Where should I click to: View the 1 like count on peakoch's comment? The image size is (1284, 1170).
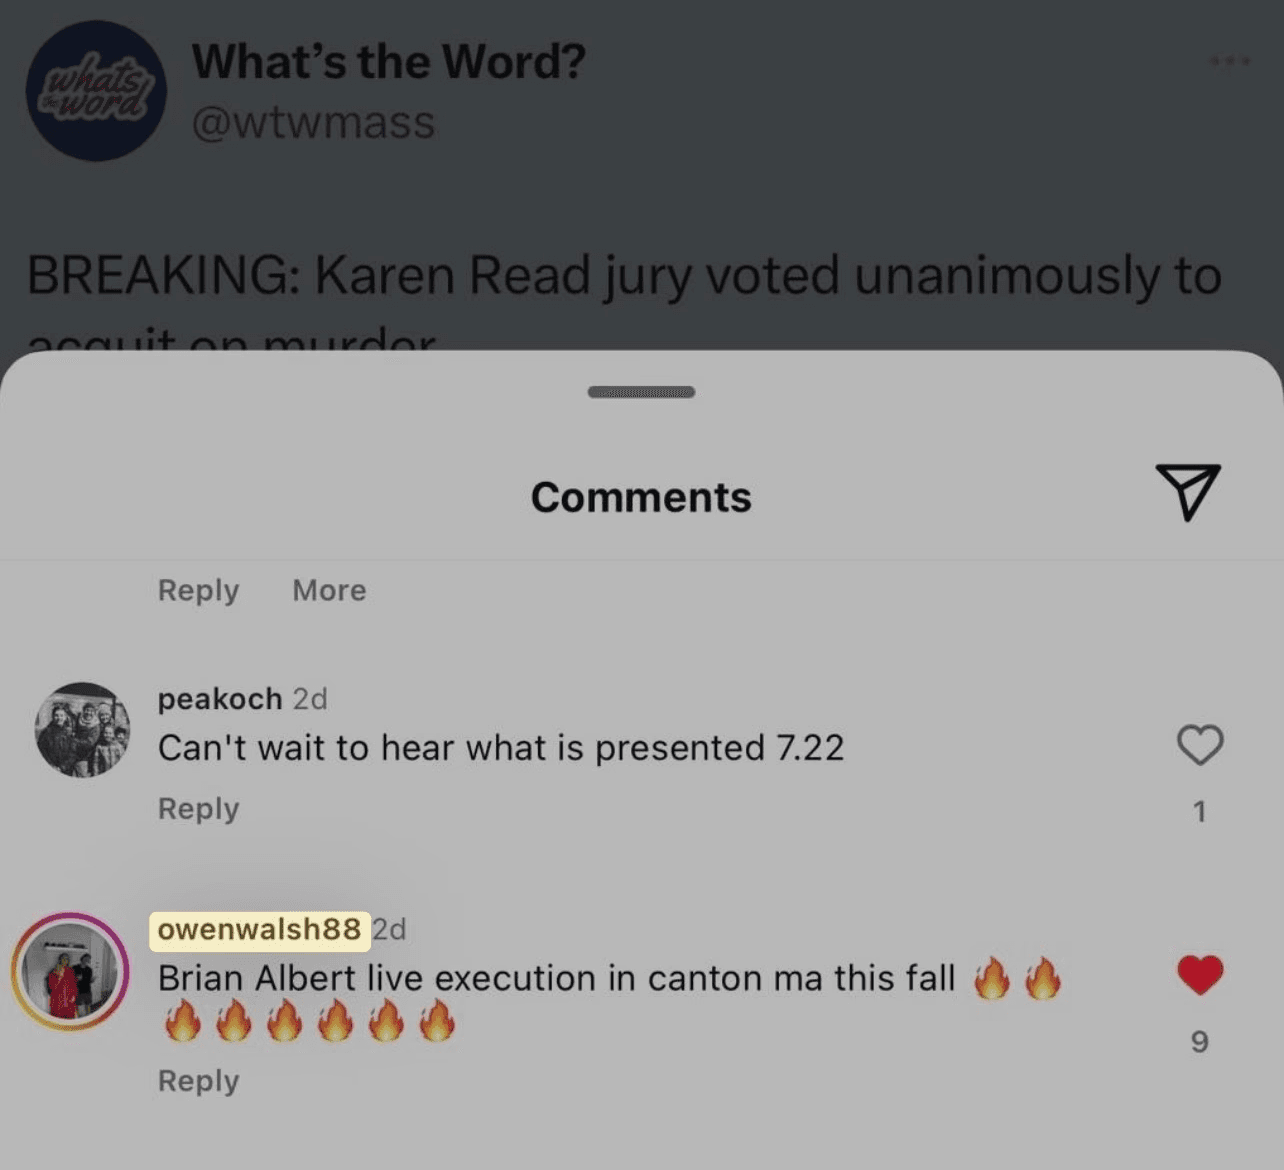[x=1200, y=811]
